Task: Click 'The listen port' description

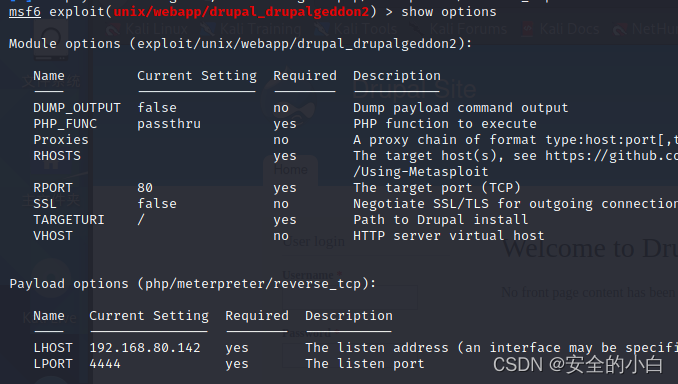Action: pos(365,364)
